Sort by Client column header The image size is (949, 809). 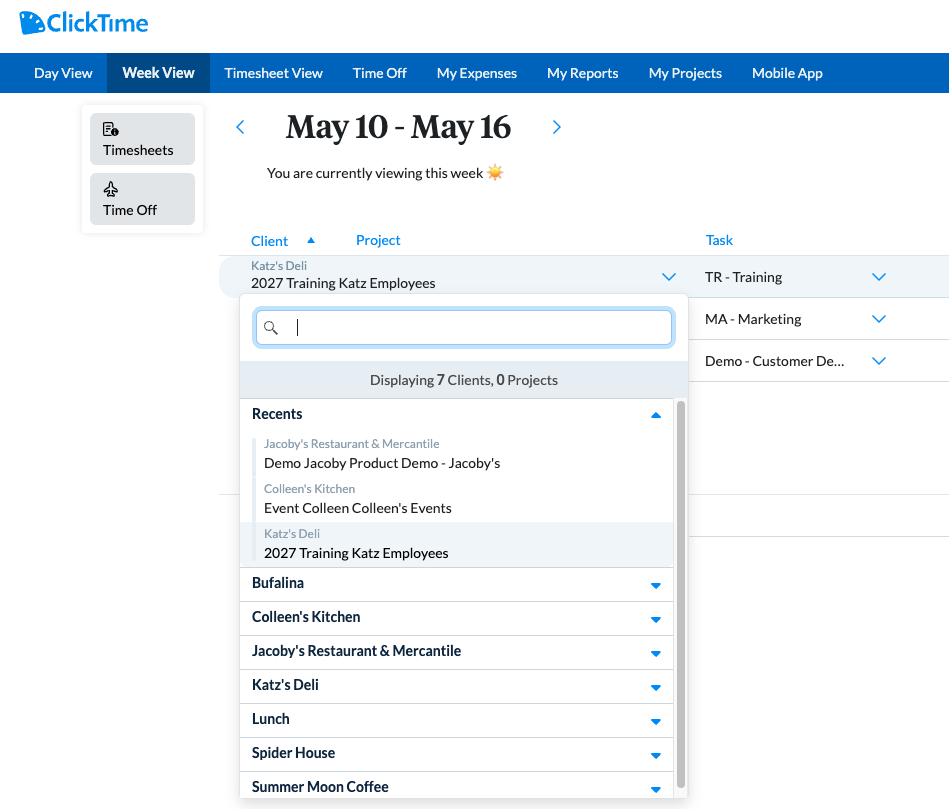(x=269, y=241)
